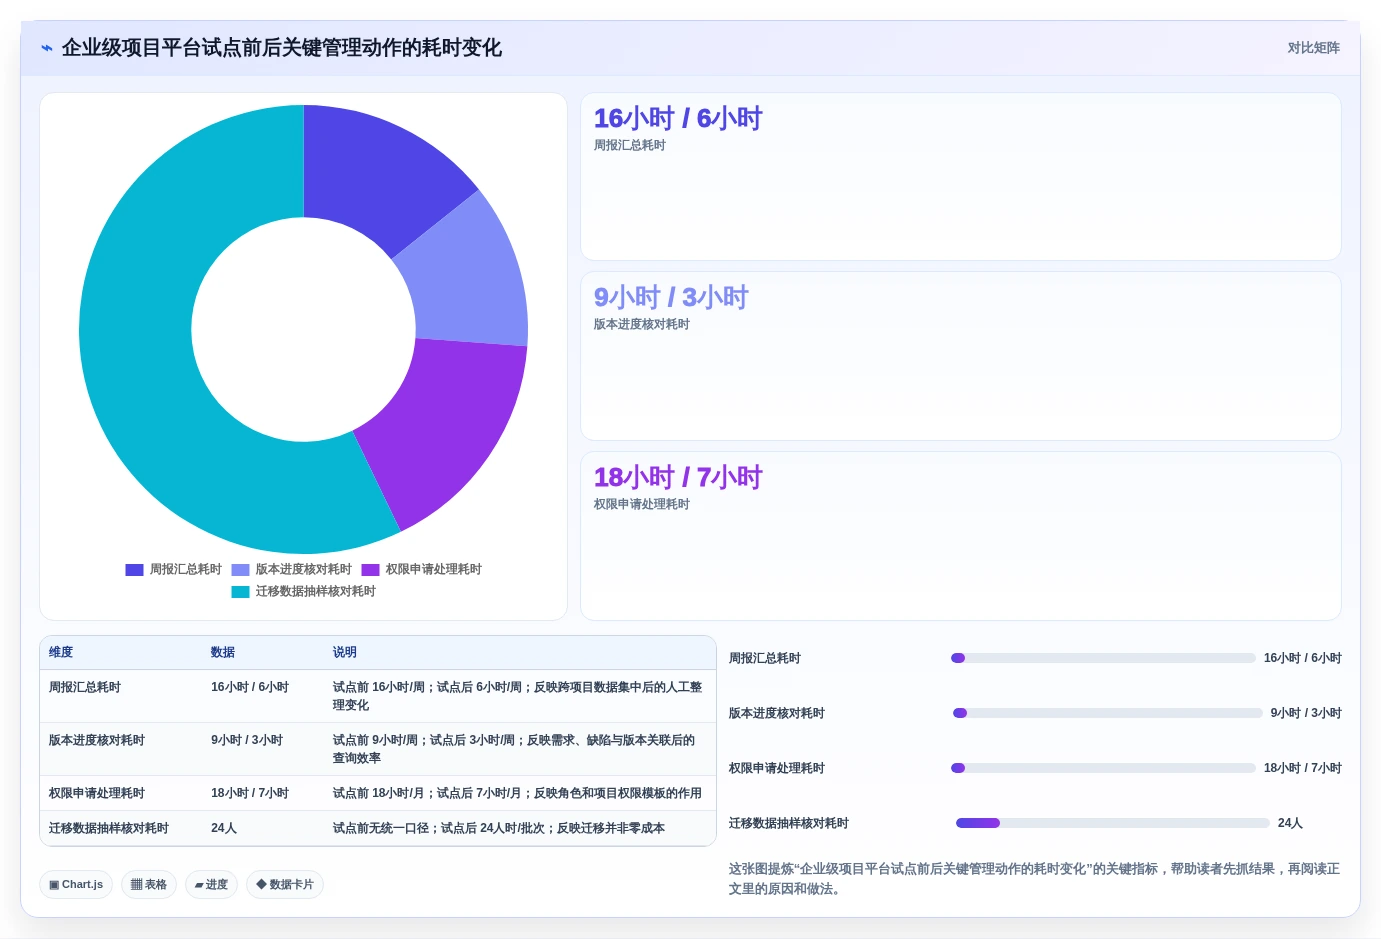Viewport: 1381px width, 939px height.
Task: Click progress value 16小时 / 6小时
Action: click(1303, 658)
